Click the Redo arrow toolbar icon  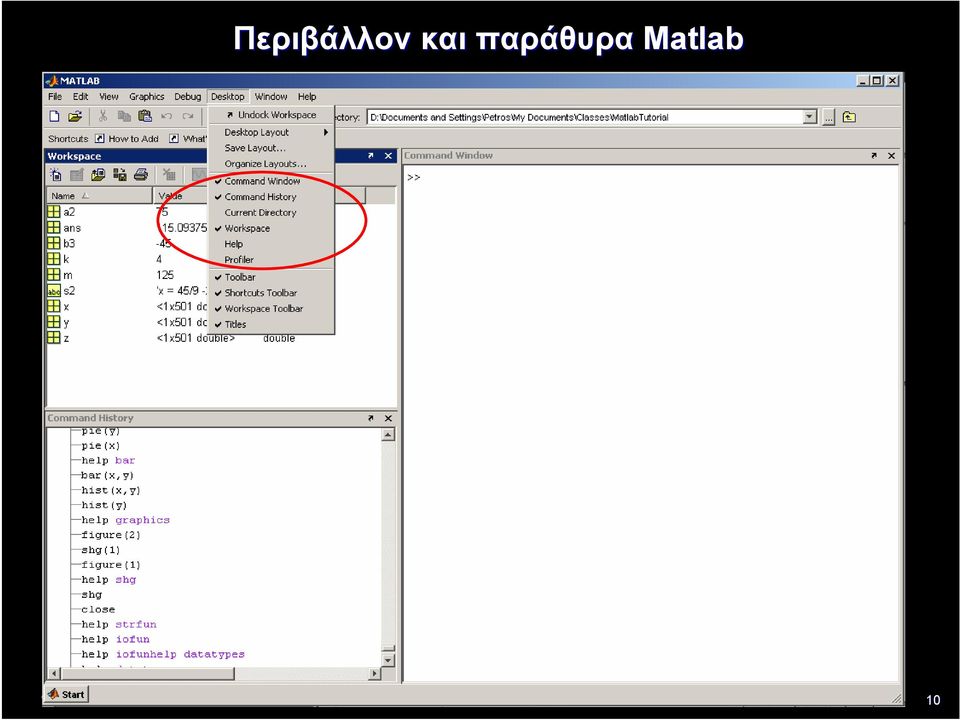pyautogui.click(x=187, y=116)
